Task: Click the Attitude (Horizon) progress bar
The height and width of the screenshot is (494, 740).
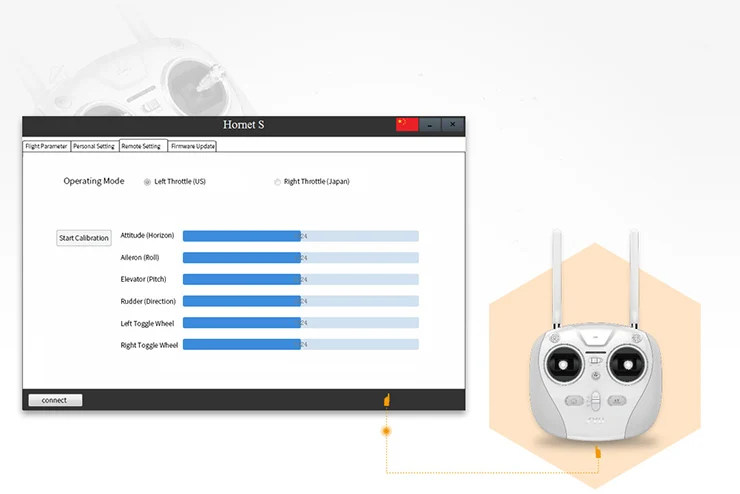Action: pos(301,236)
